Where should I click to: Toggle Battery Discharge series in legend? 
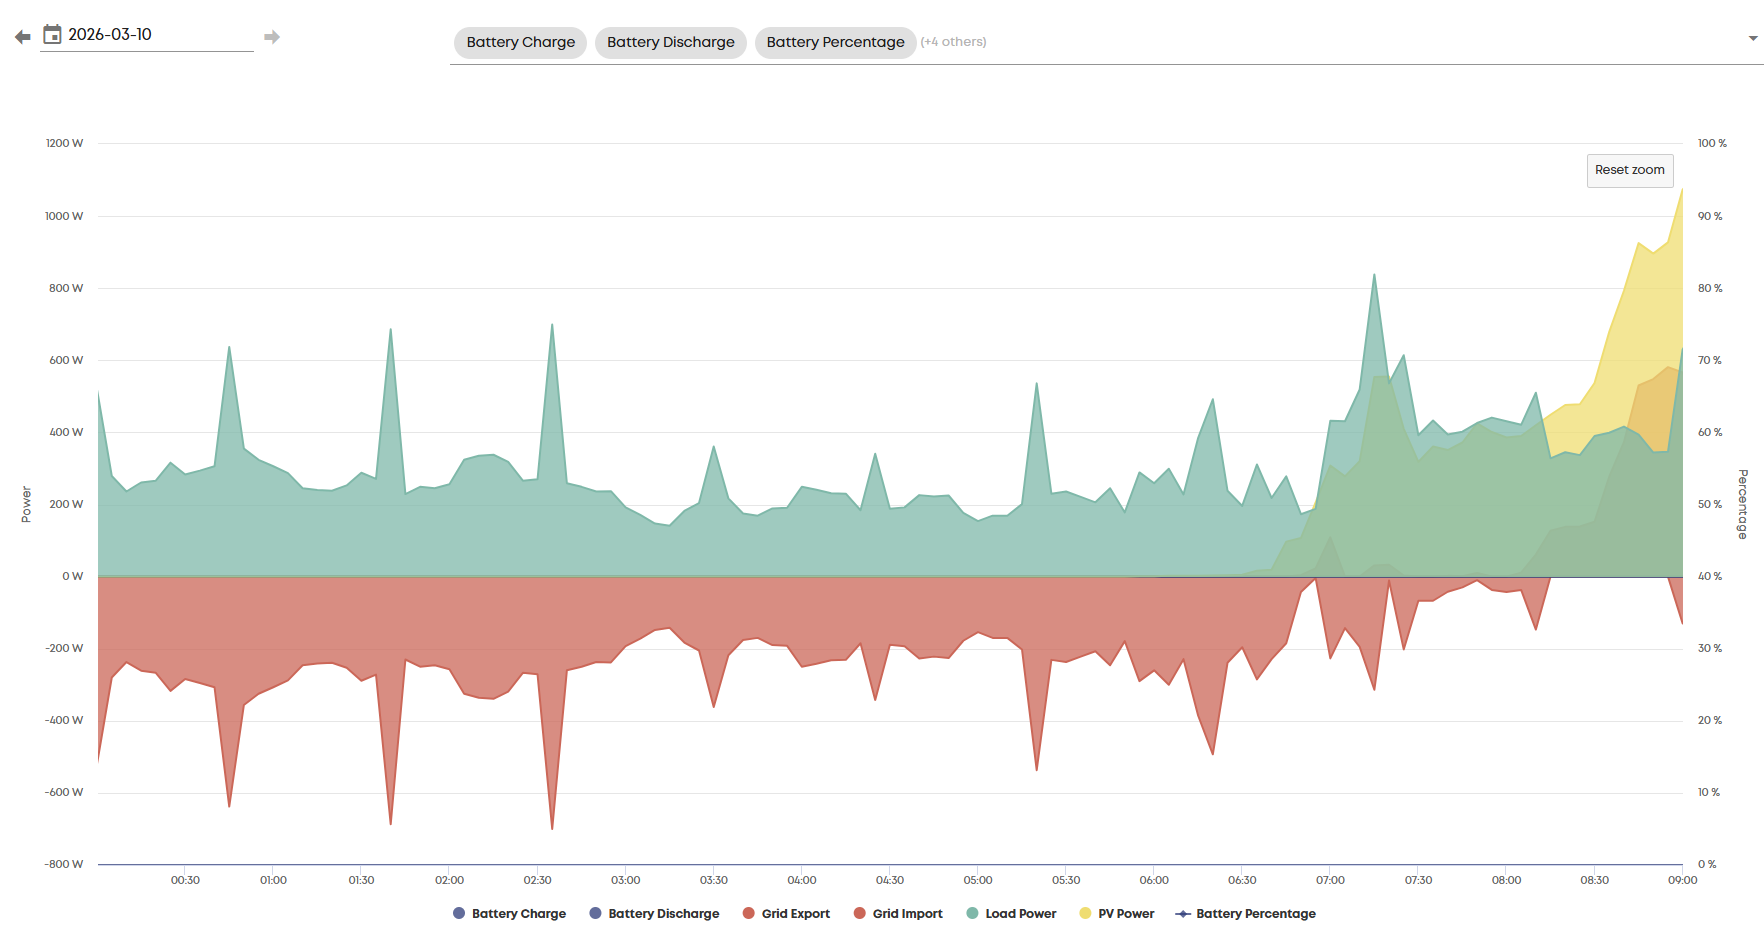[663, 913]
